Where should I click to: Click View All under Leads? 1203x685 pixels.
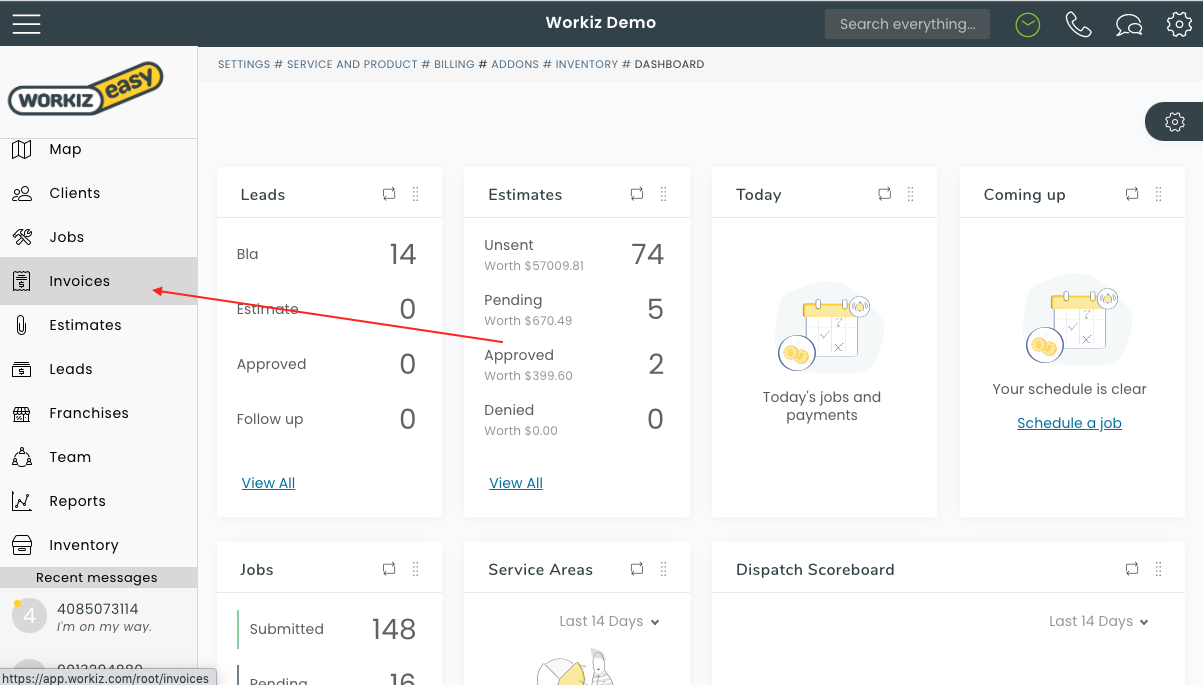[x=268, y=483]
